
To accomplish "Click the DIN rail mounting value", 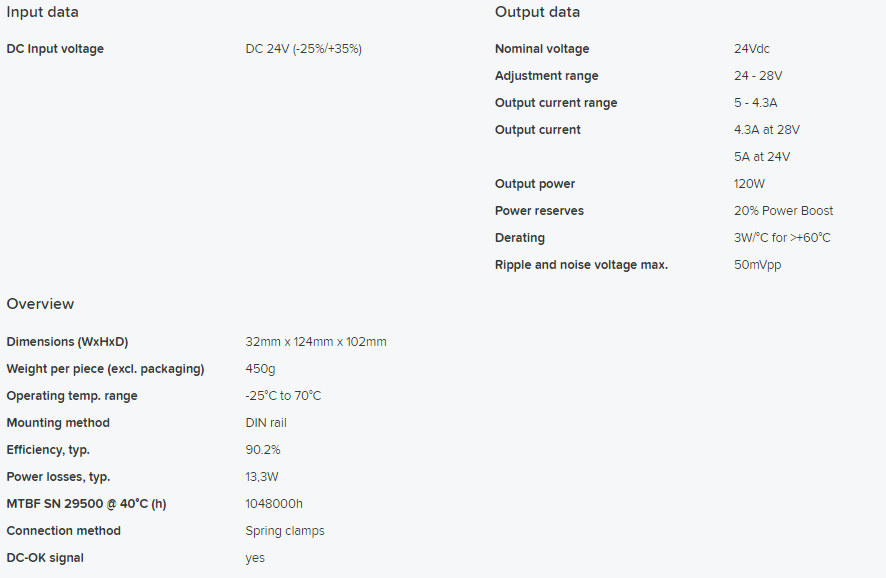I will 266,423.
